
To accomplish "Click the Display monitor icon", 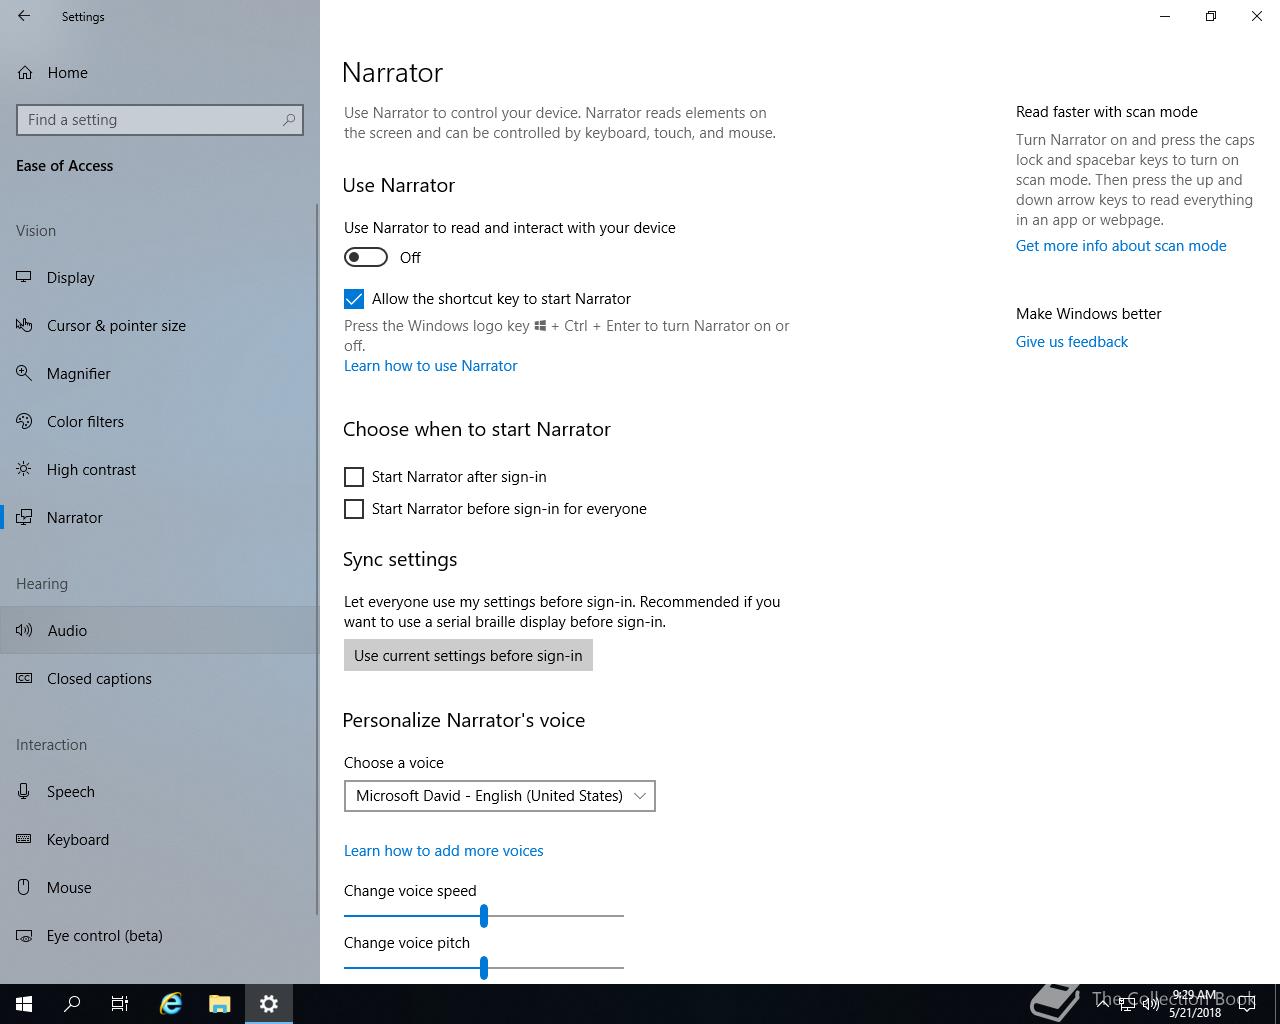I will (24, 277).
